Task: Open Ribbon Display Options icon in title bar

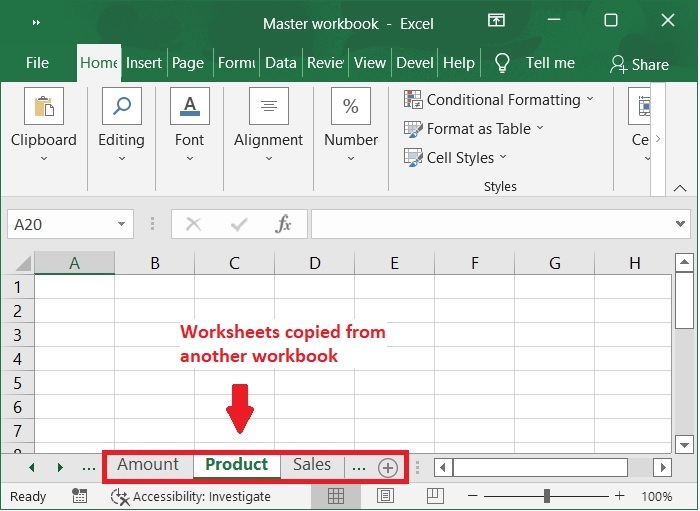Action: [496, 21]
